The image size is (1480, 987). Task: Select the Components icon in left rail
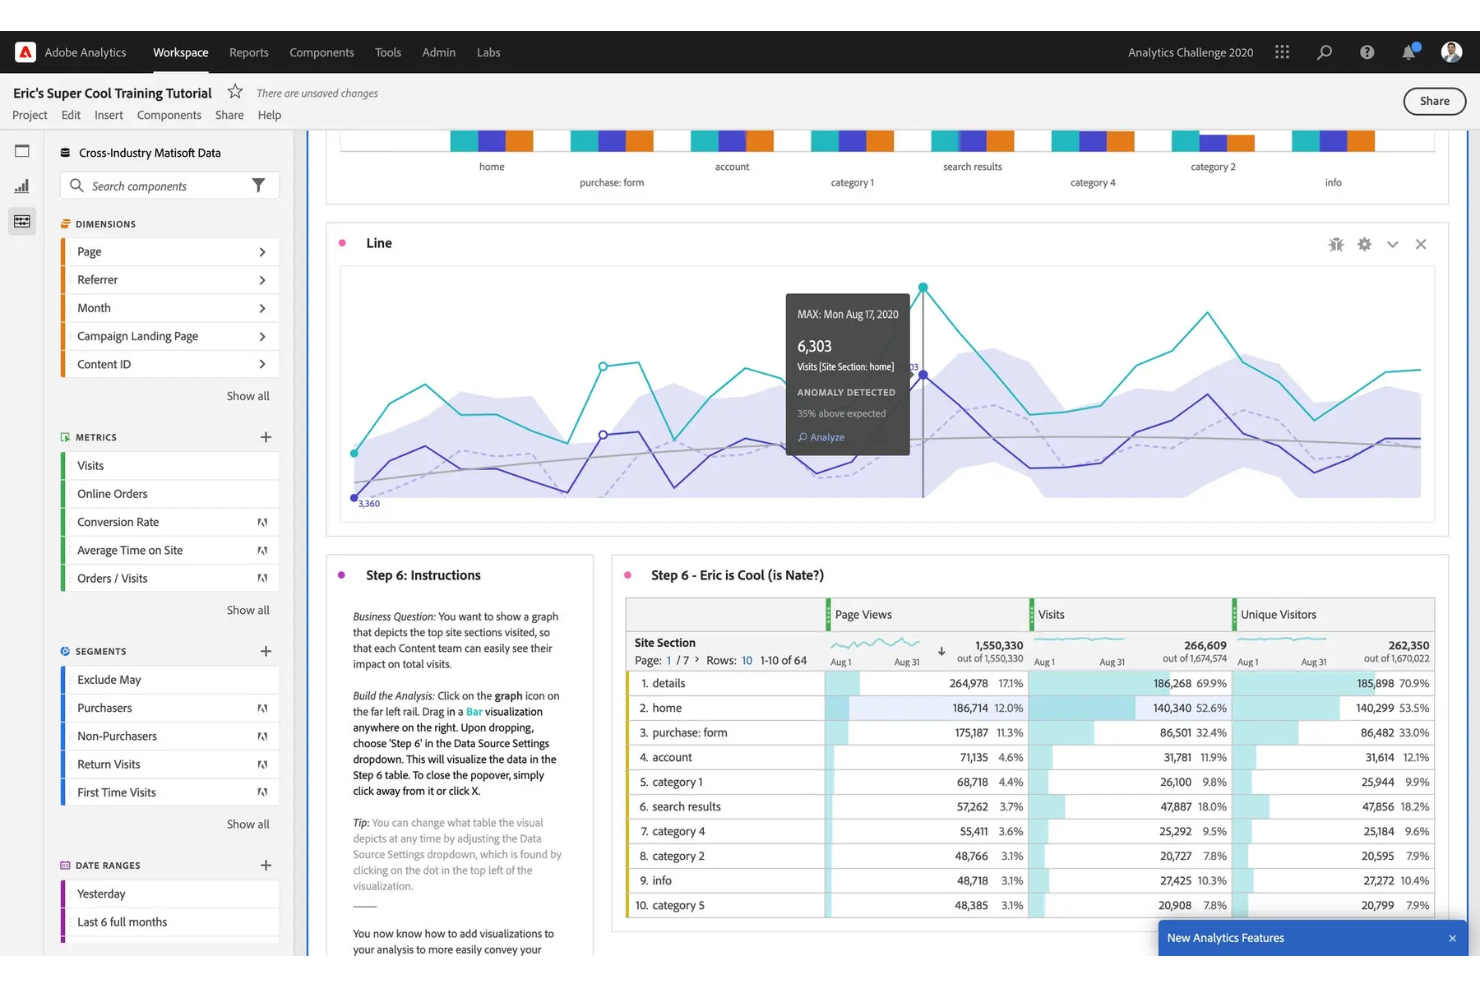click(22, 221)
